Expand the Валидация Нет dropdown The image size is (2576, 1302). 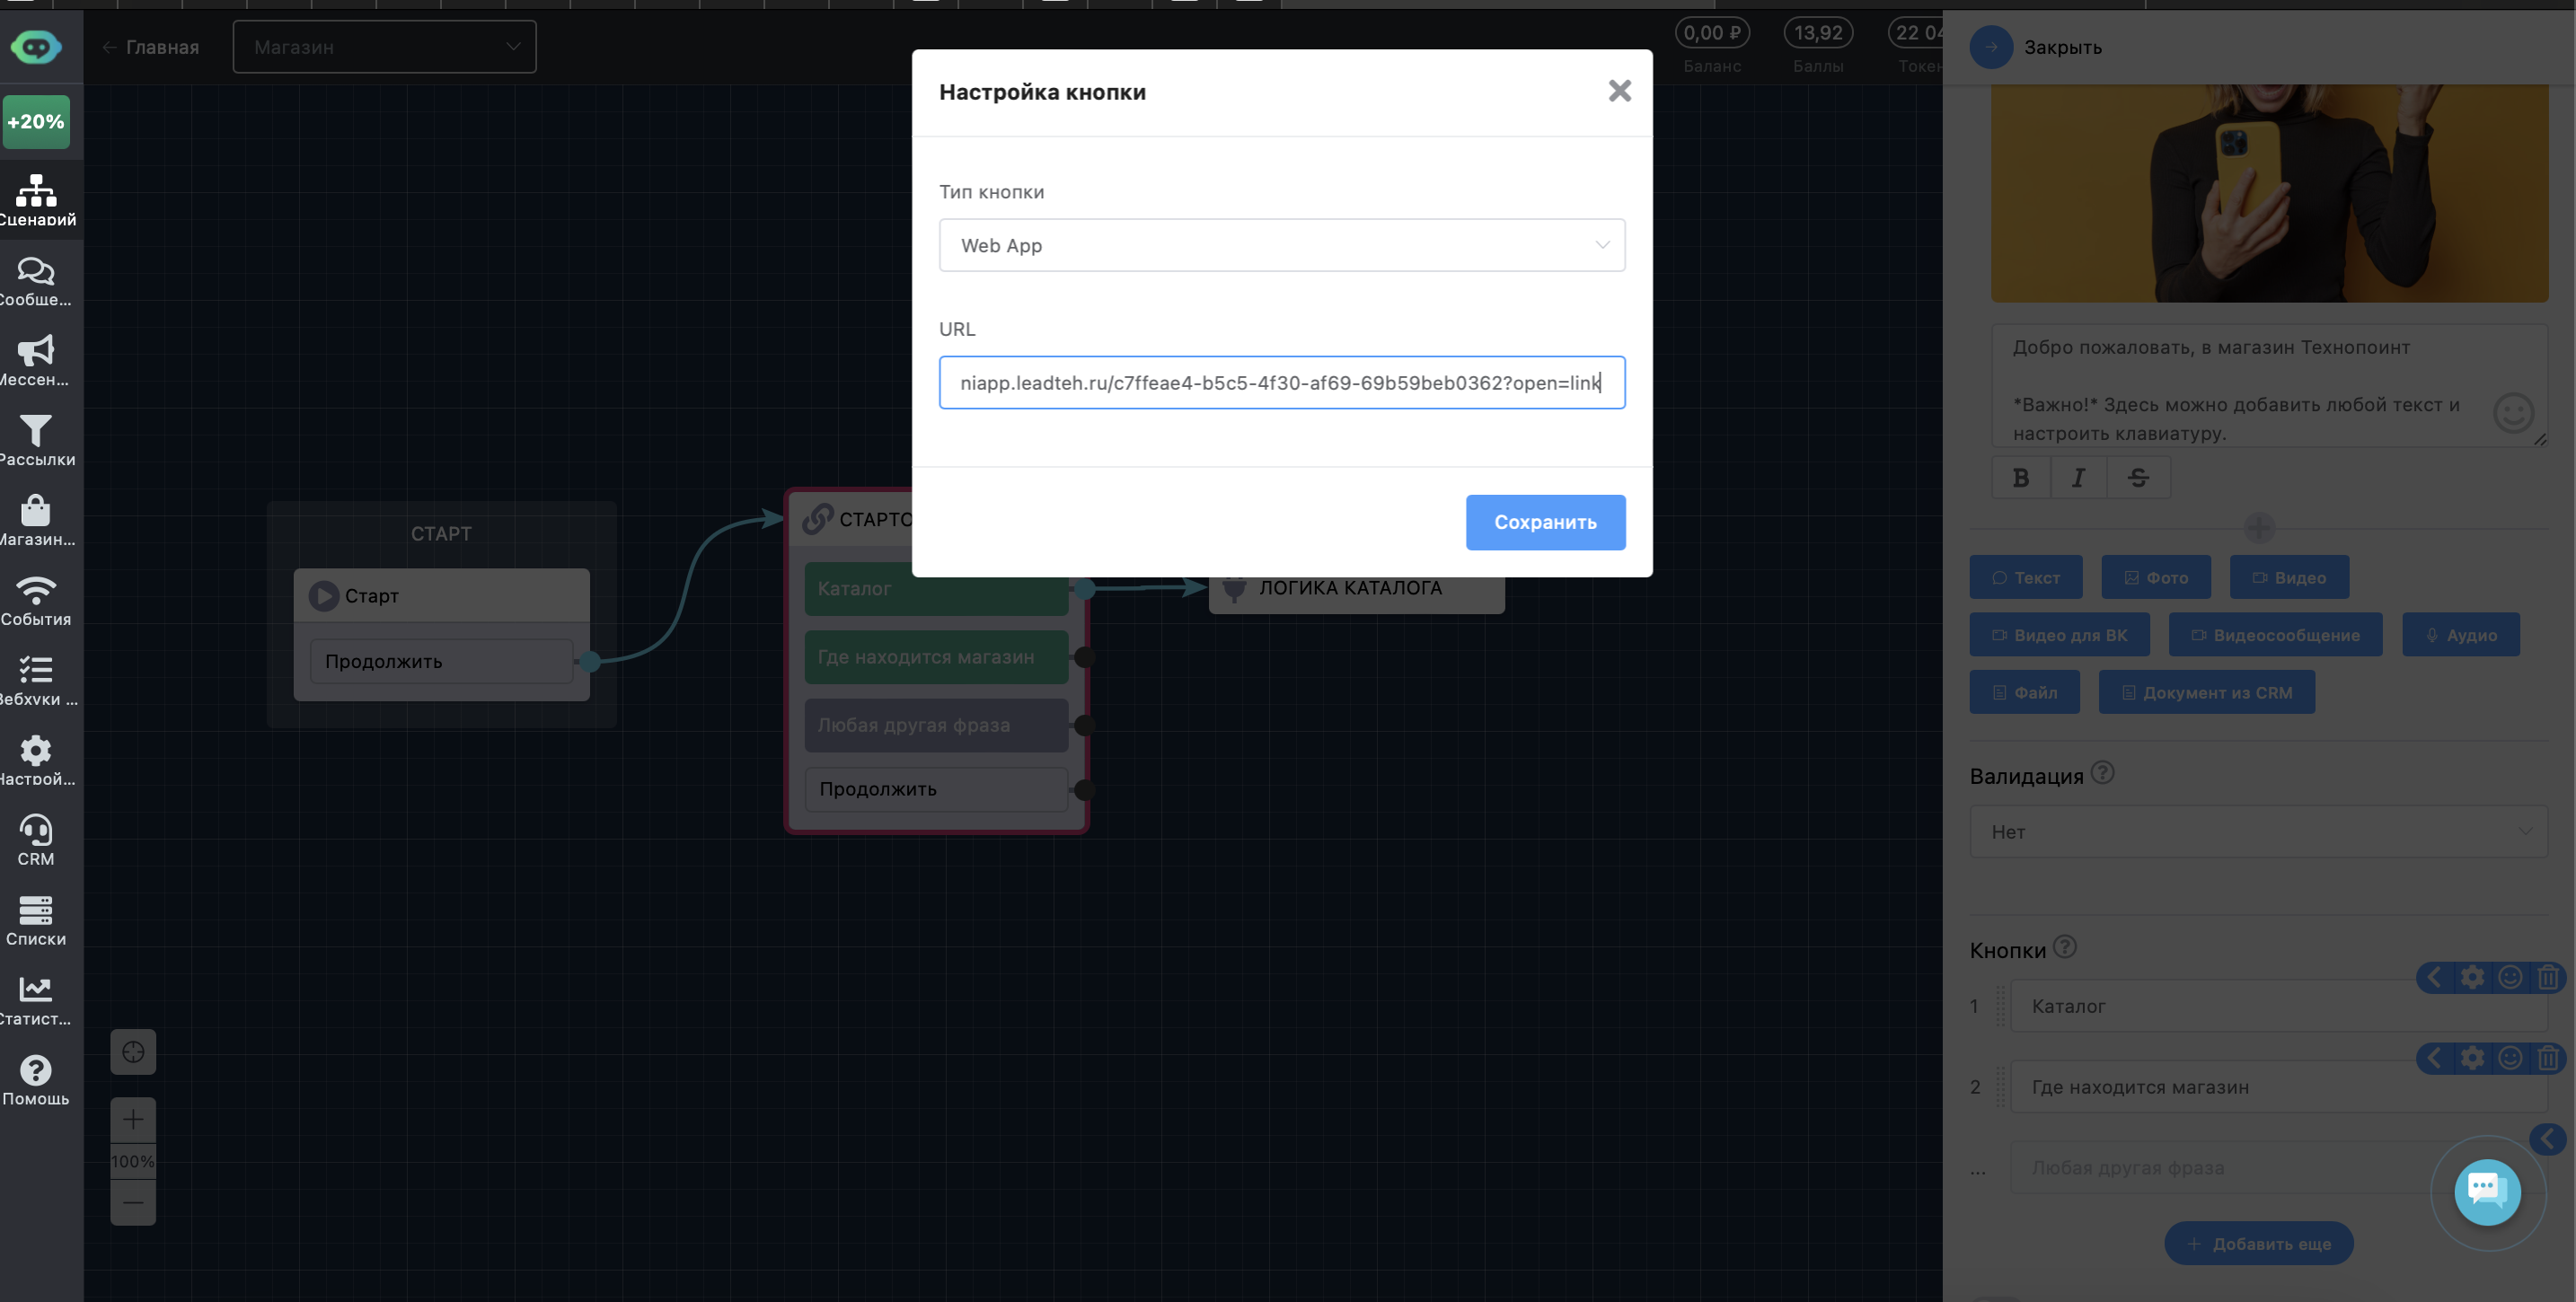[x=2258, y=832]
